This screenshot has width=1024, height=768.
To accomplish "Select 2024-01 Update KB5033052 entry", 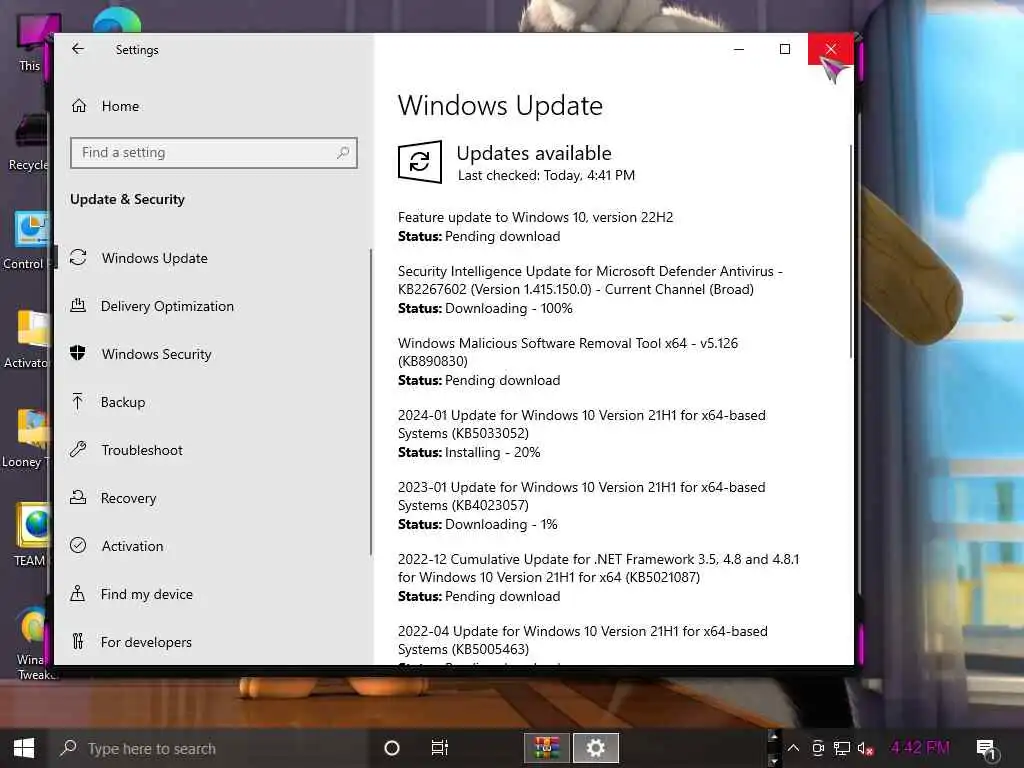I will pyautogui.click(x=581, y=424).
